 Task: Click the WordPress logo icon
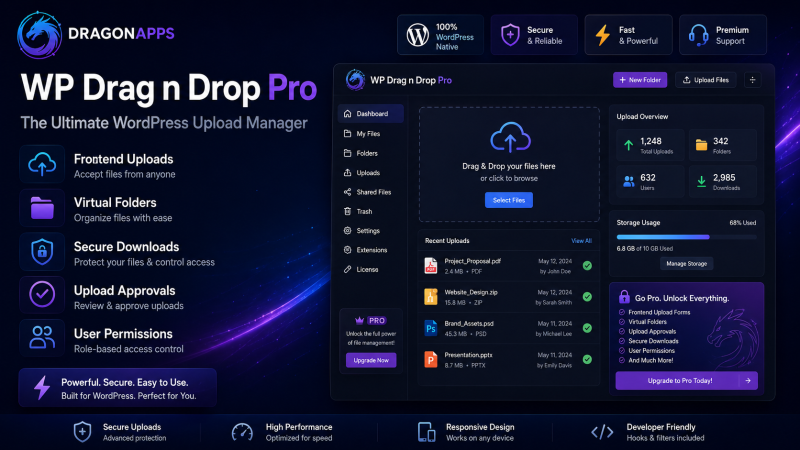point(417,35)
